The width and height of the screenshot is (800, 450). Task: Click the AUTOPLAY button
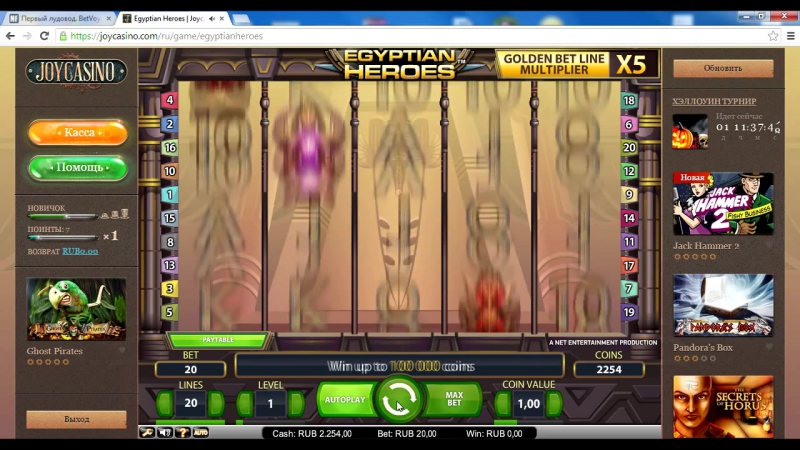[345, 399]
